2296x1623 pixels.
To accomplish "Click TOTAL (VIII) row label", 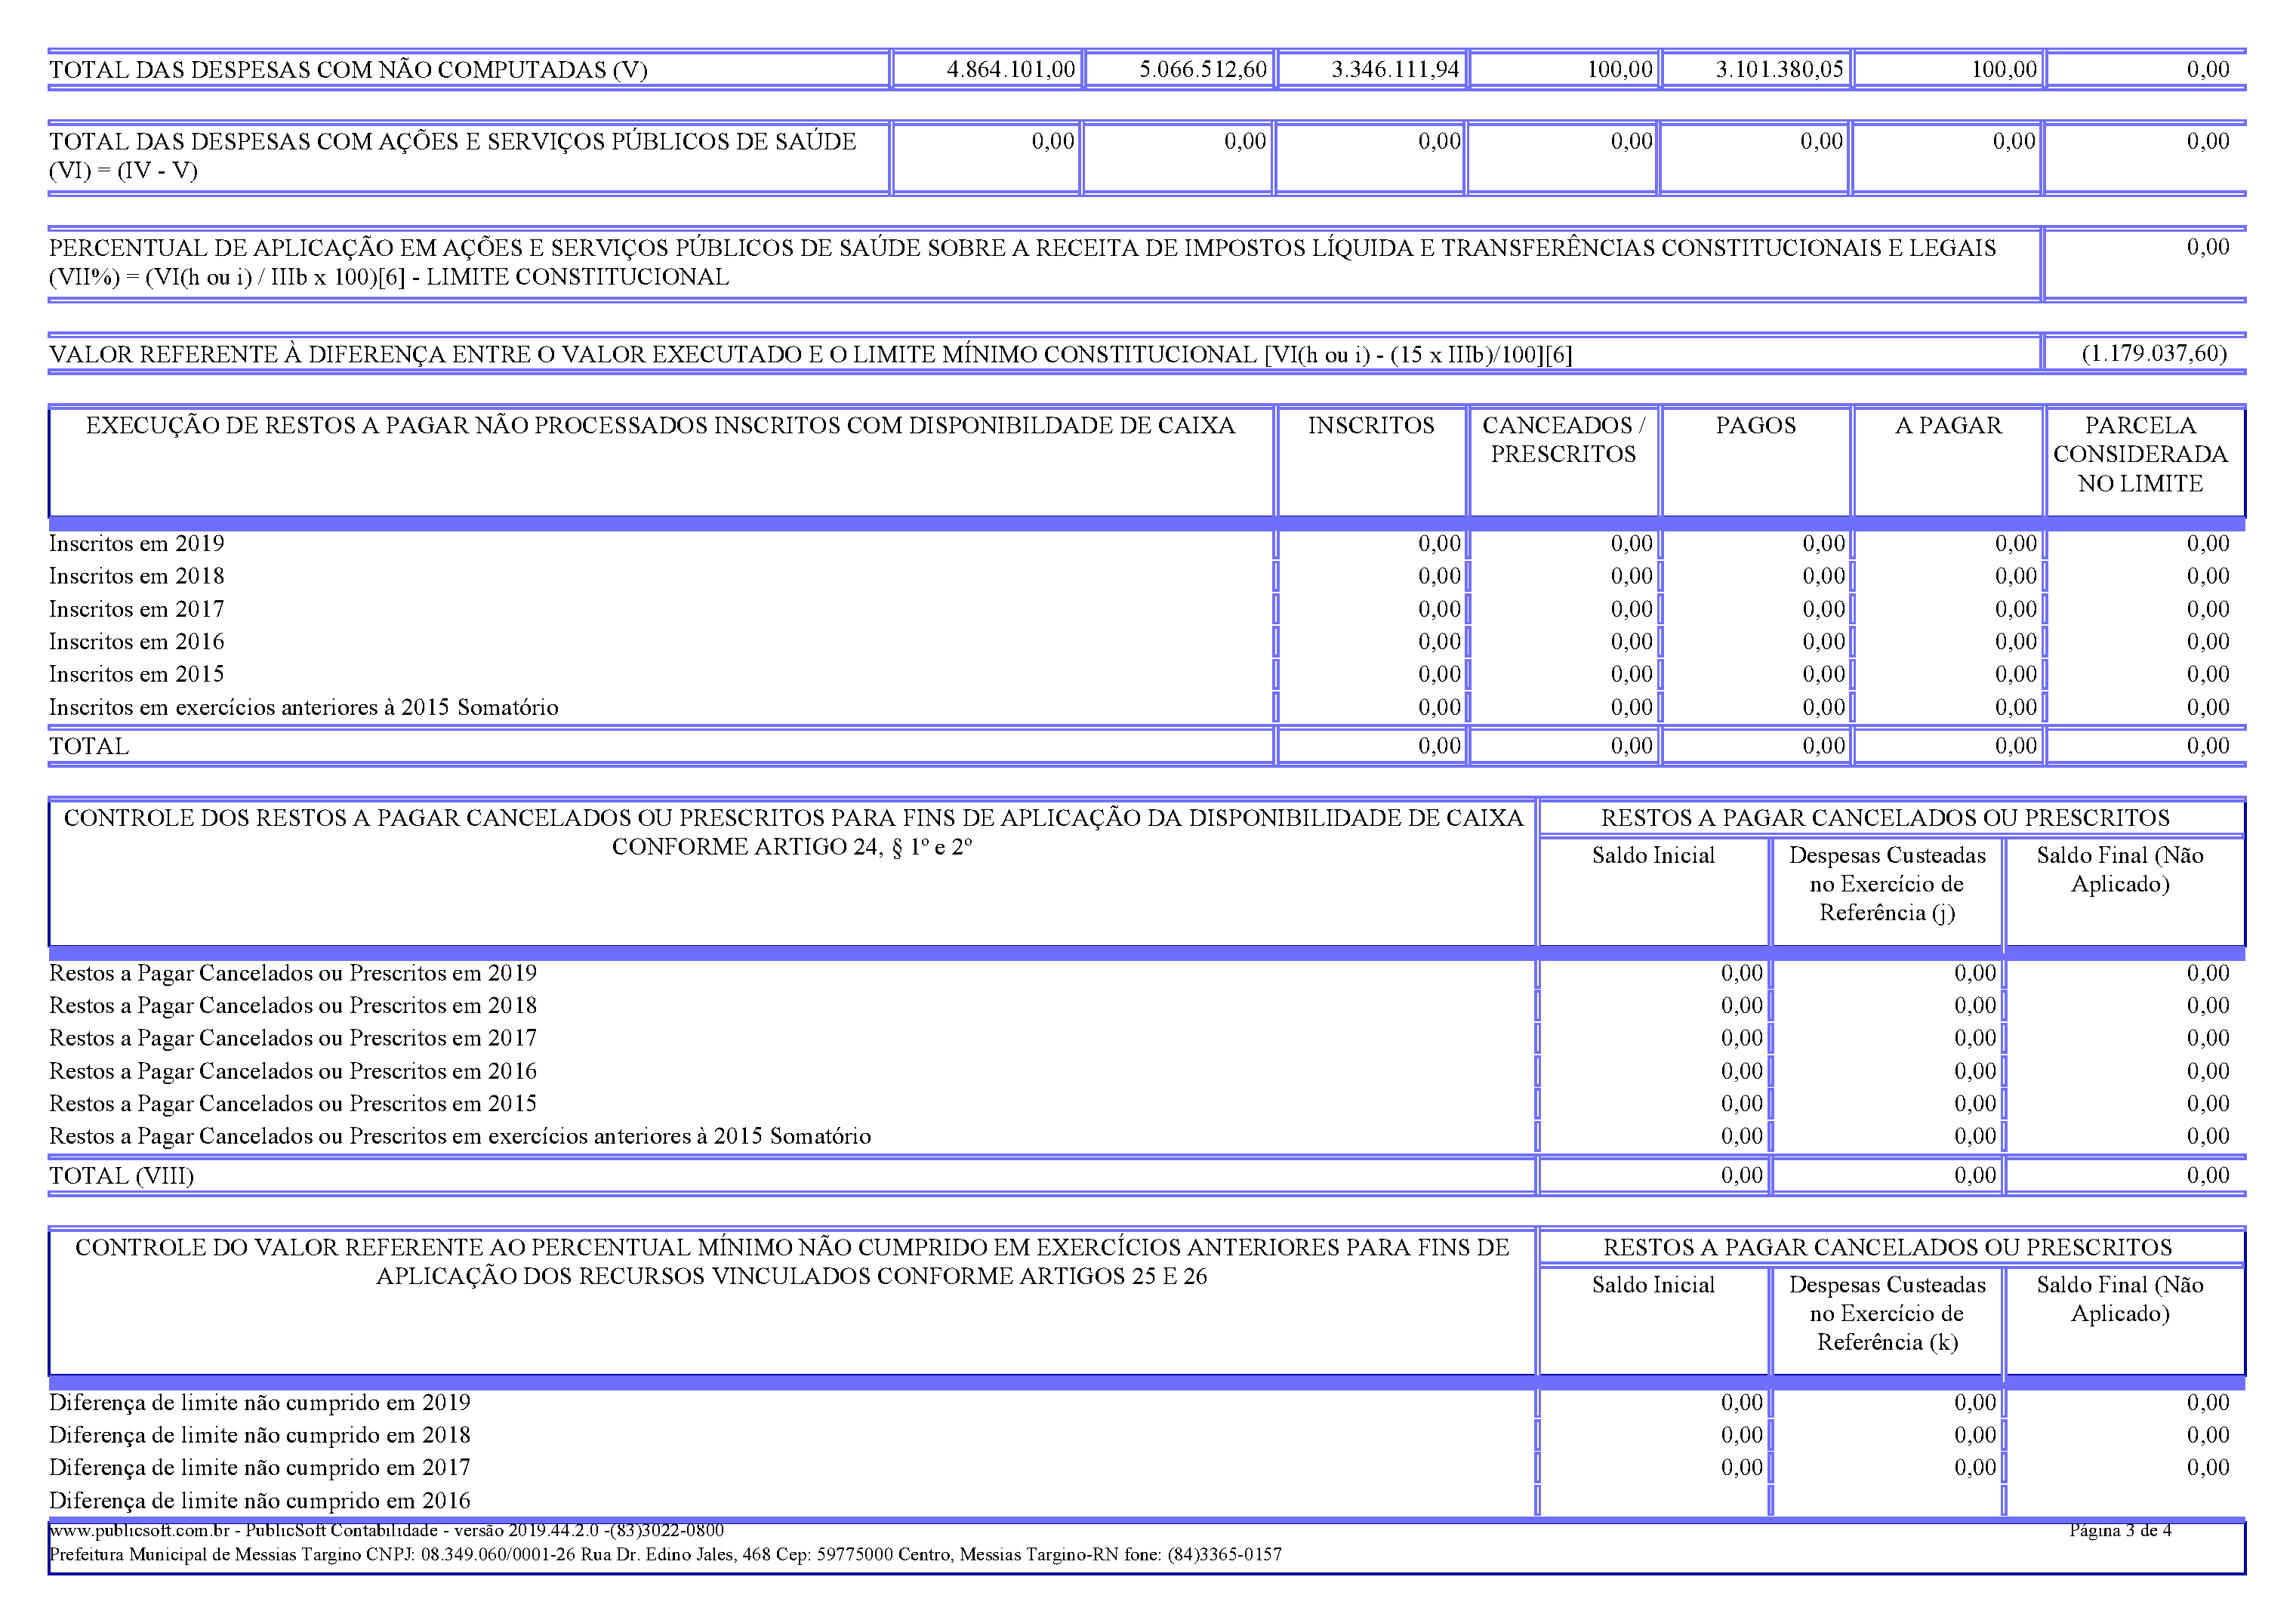I will [121, 1176].
